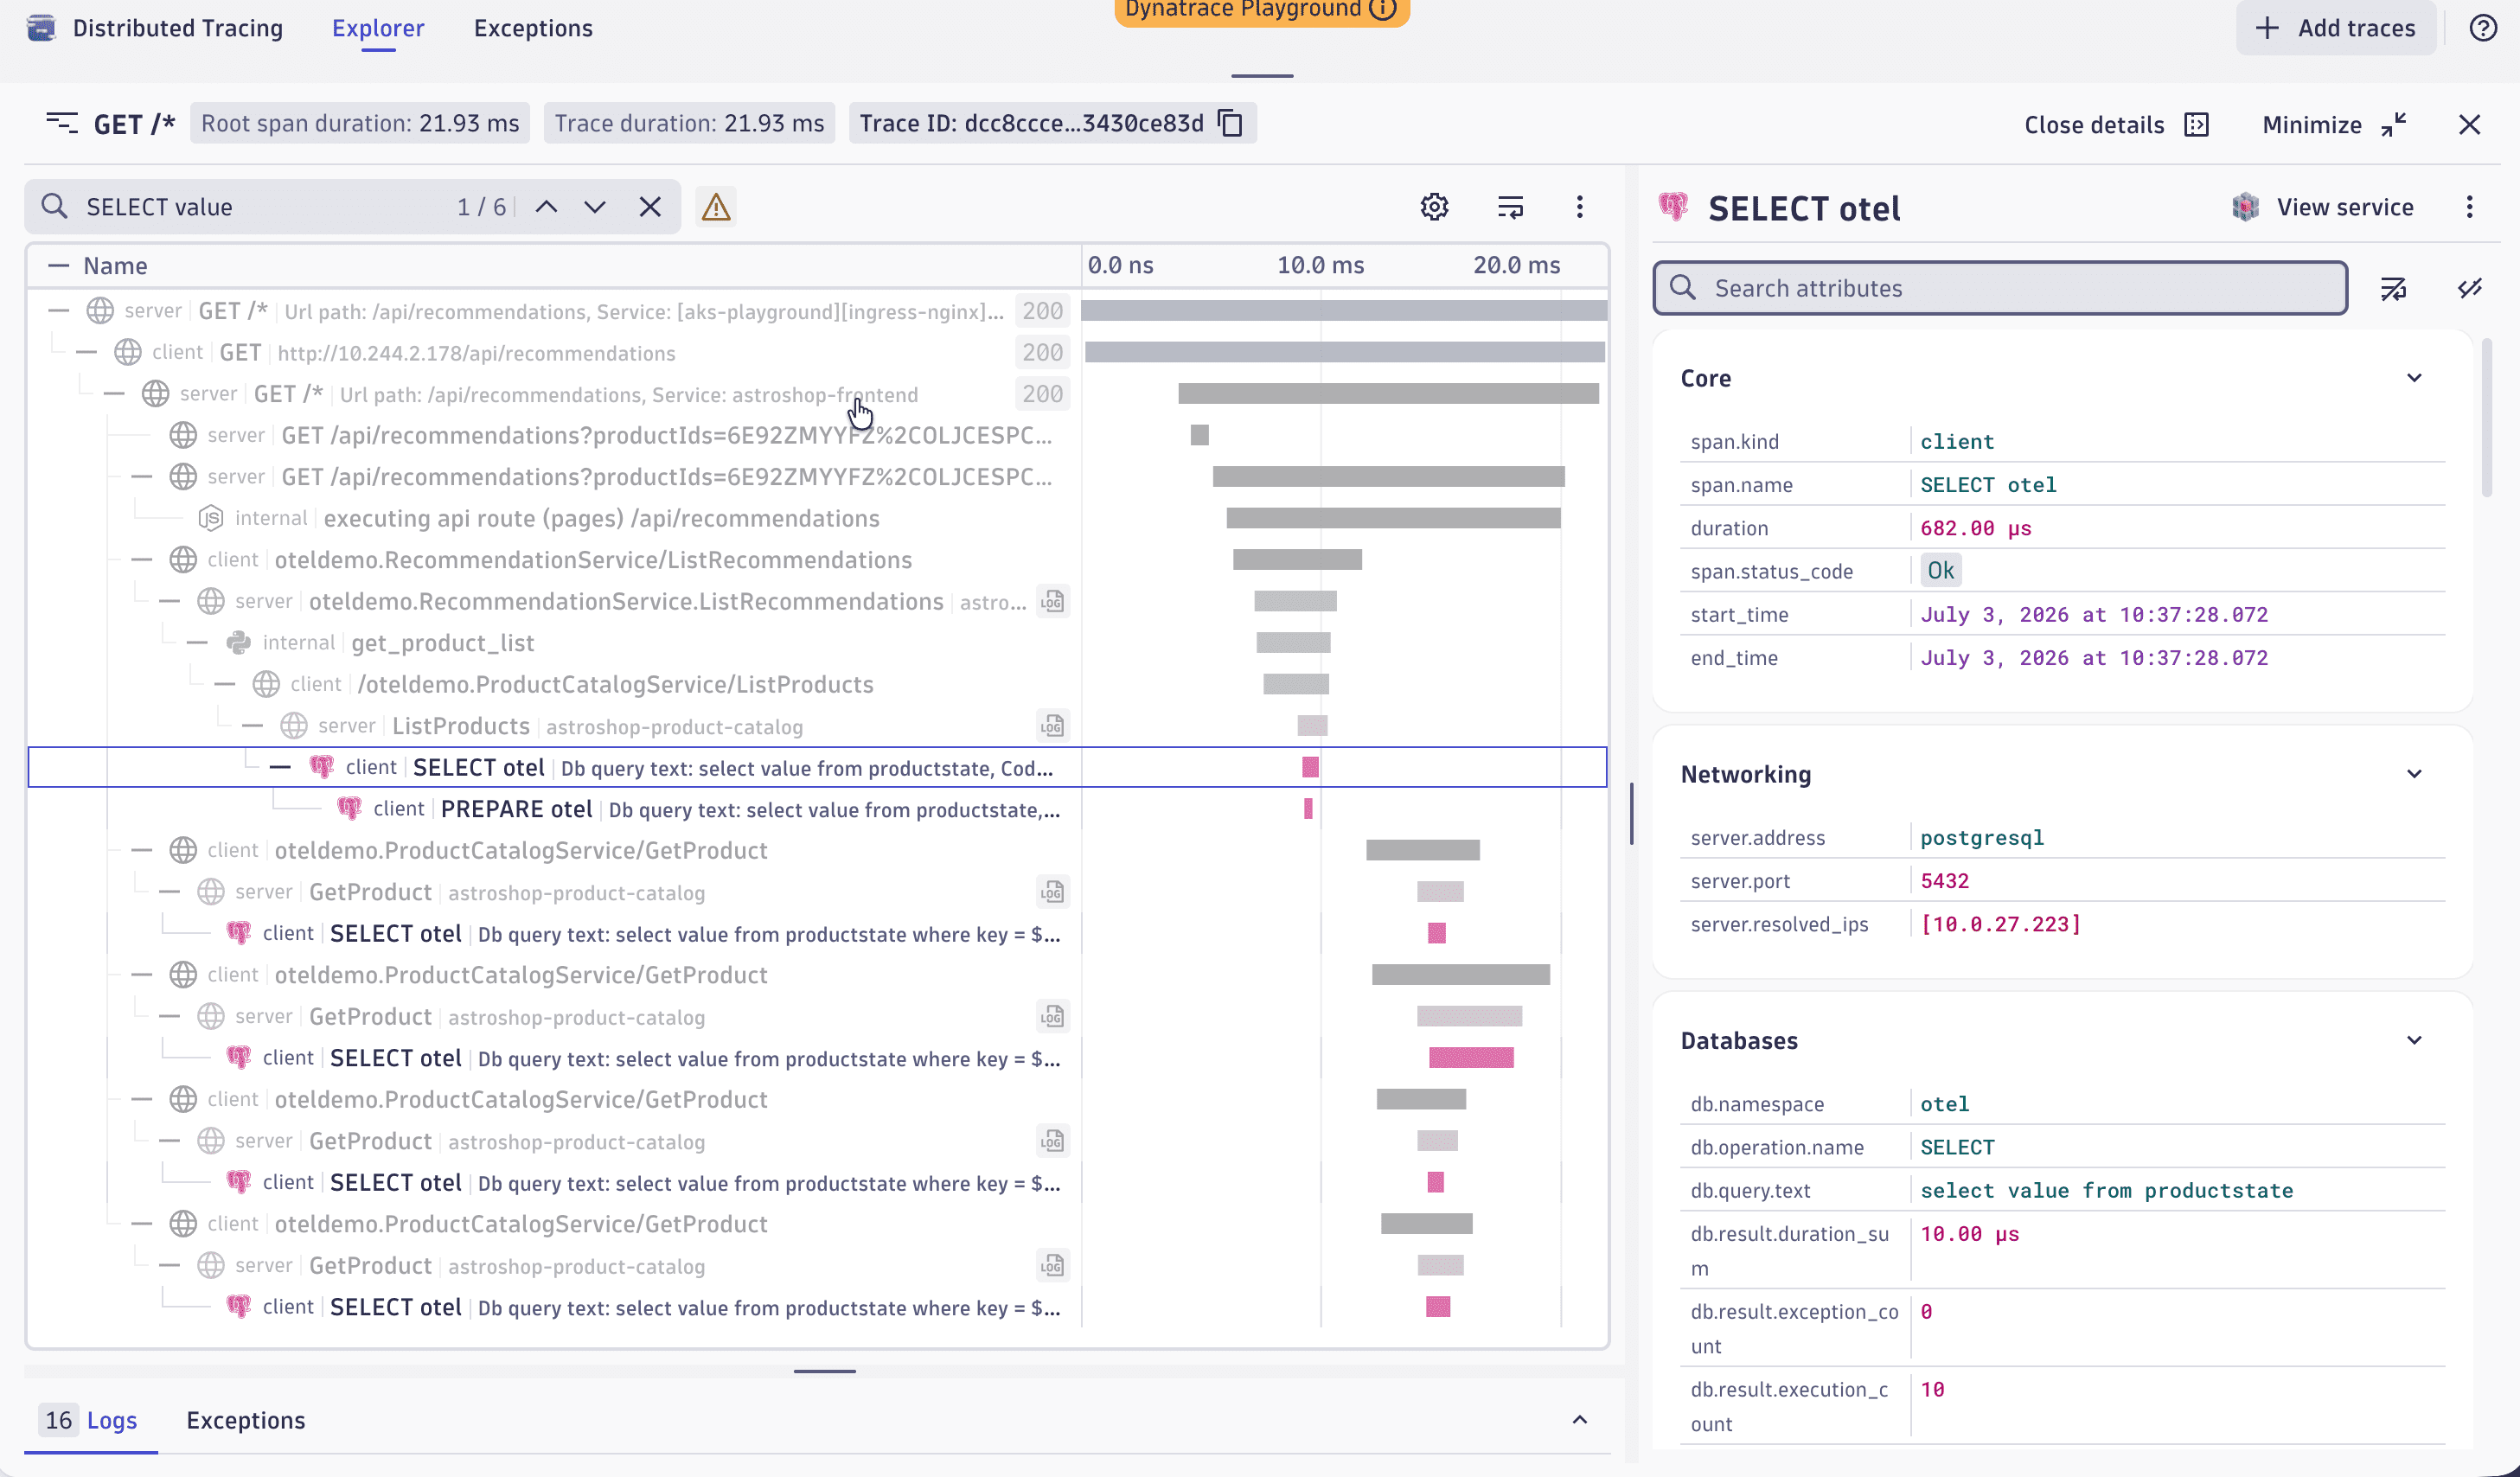Copy the Trace ID to clipboard
The height and width of the screenshot is (1477, 2520).
pos(1230,123)
